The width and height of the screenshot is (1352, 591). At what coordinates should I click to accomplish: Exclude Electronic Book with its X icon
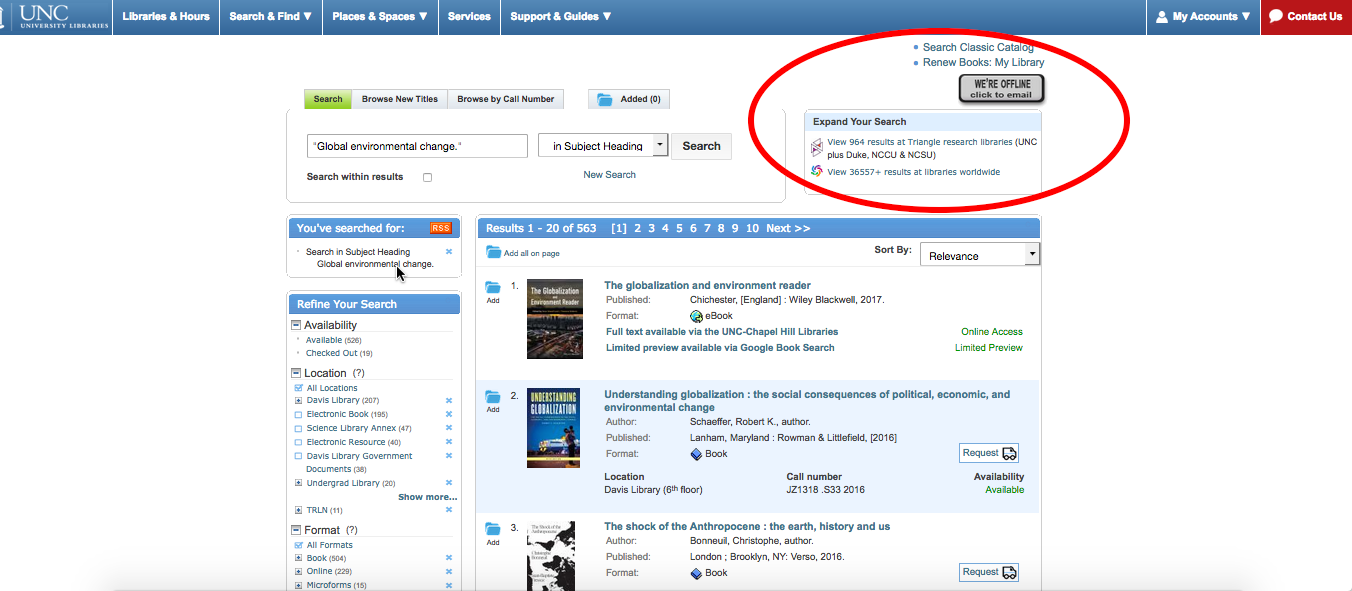point(449,414)
